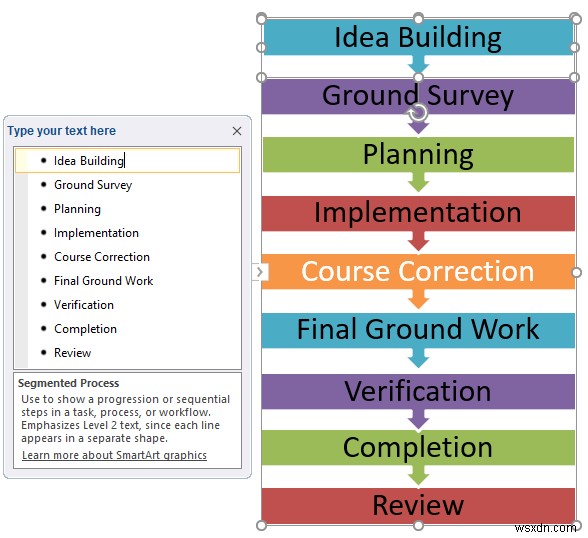Viewport: 588px width, 538px height.
Task: Click bottom-left corner handle of SmartArt frame
Action: [x=261, y=525]
